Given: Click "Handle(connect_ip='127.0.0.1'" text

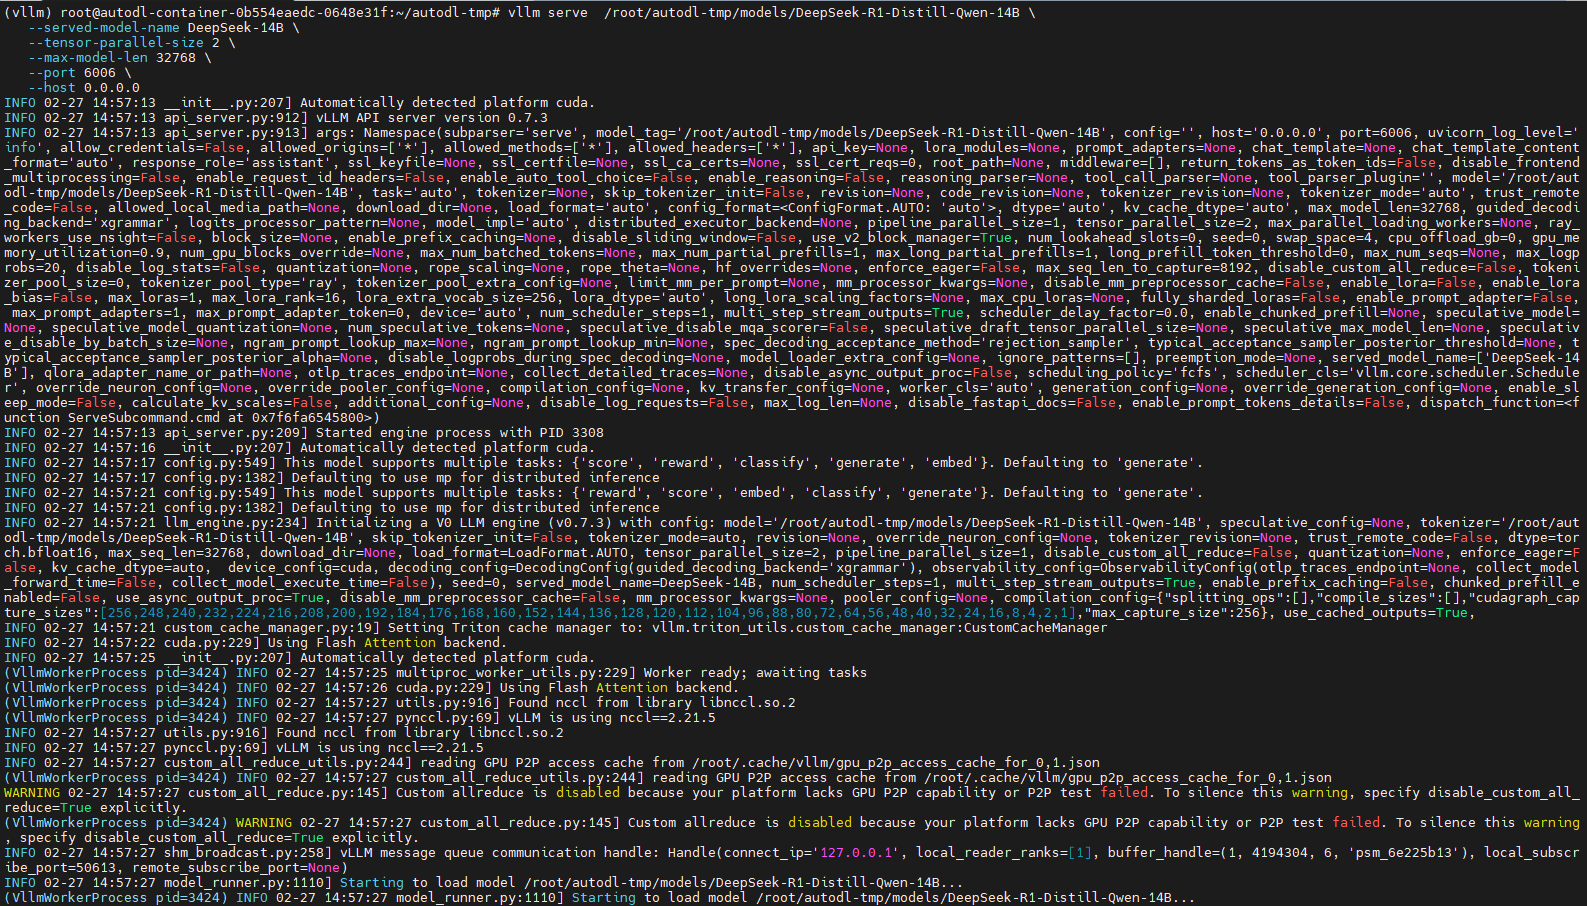Looking at the screenshot, I should point(783,853).
